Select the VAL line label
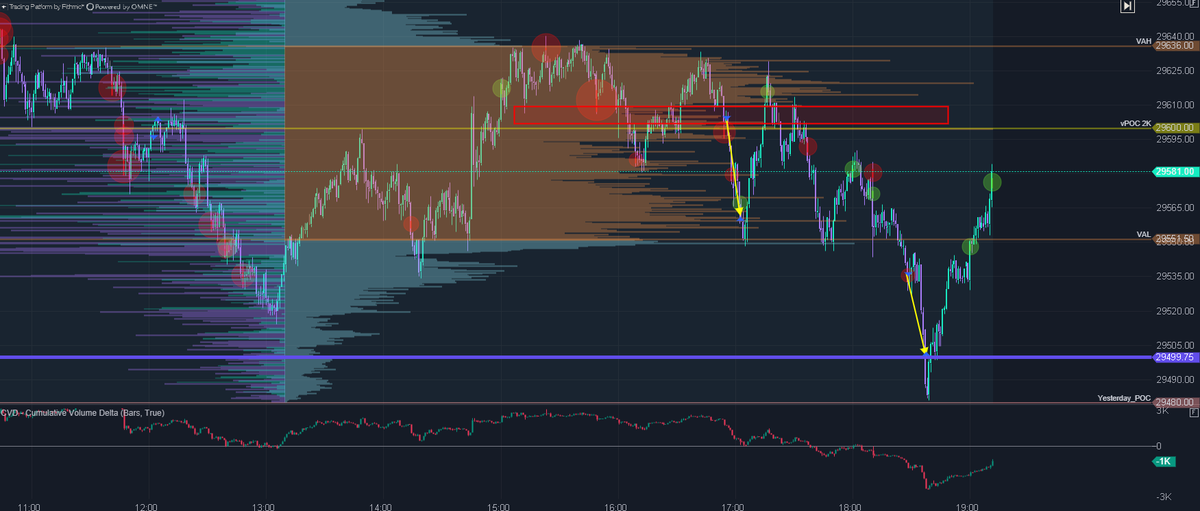Viewport: 1200px width, 511px height. click(1144, 234)
